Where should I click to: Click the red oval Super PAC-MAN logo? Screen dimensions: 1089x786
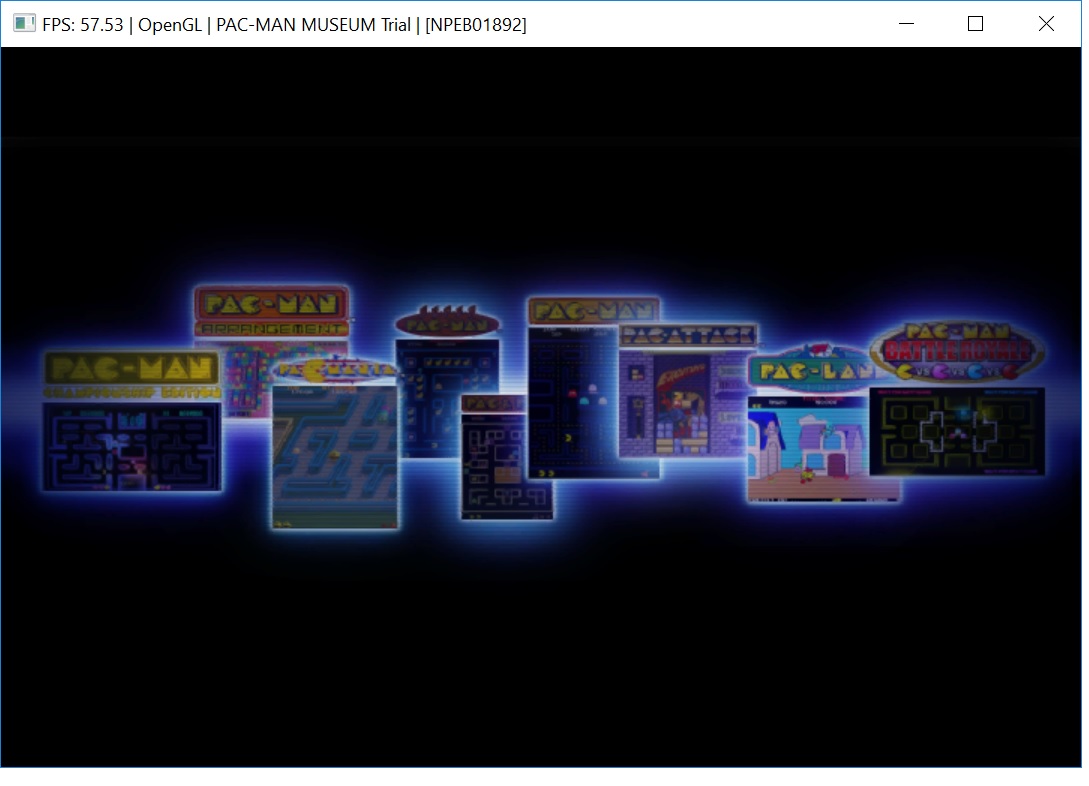(447, 324)
